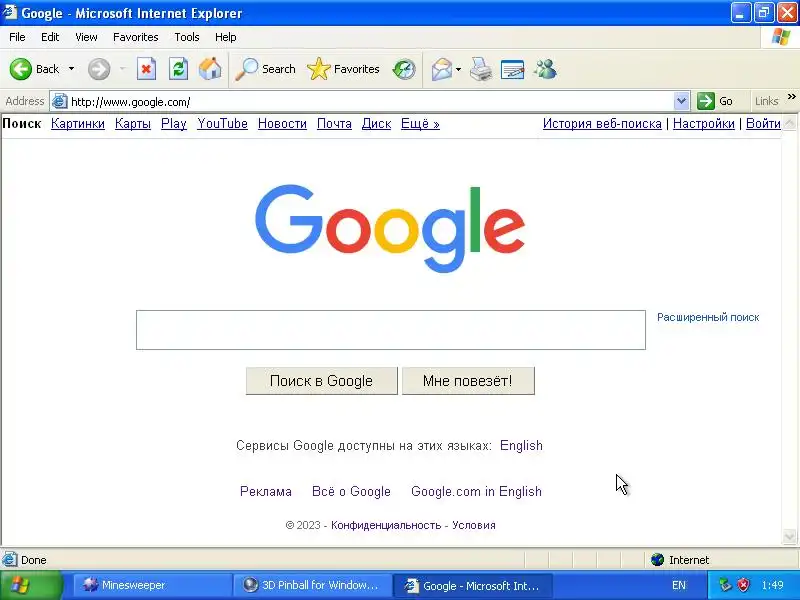Click the network connection tray icon
This screenshot has height=600, width=800.
(725, 585)
